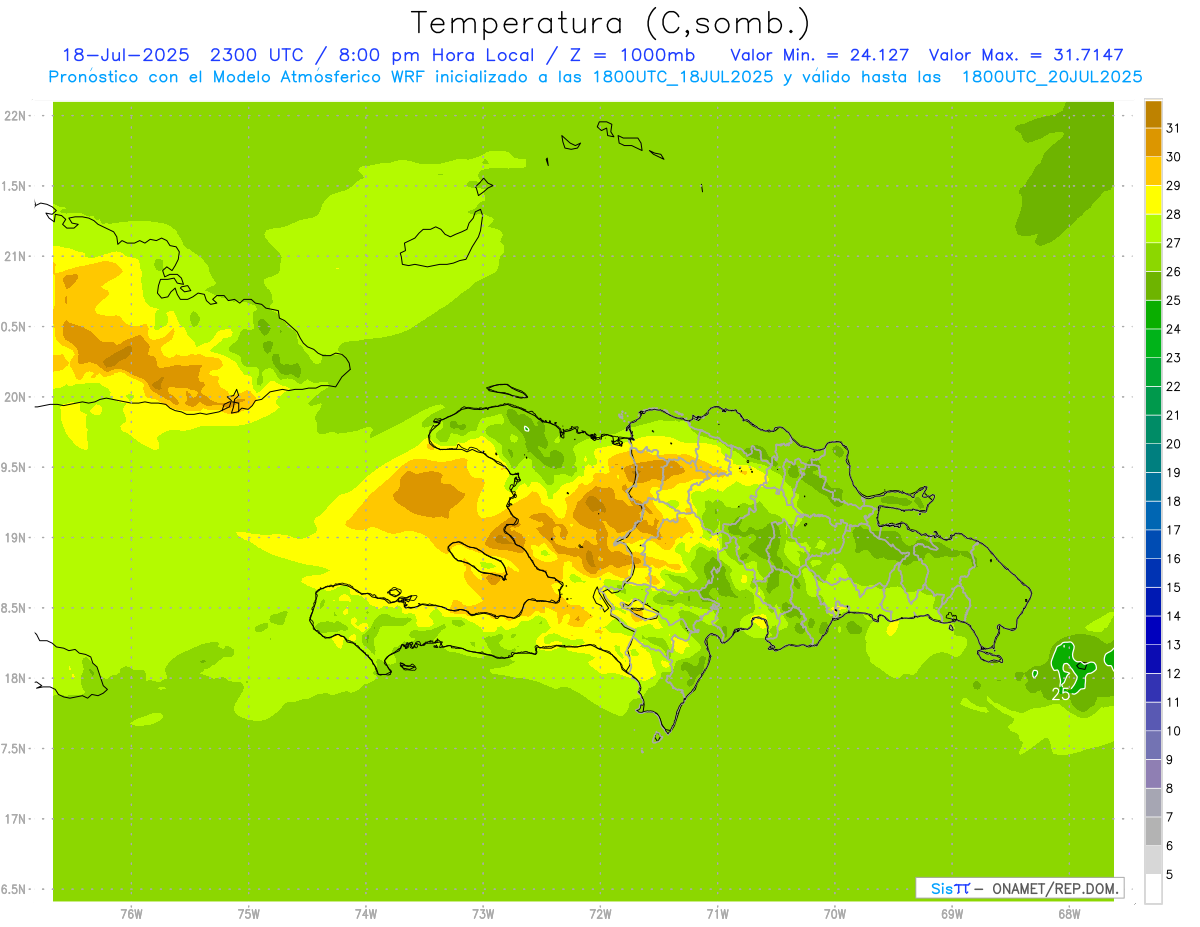Click the '25' color bar scale label
This screenshot has width=1200, height=927.
[x=1173, y=300]
